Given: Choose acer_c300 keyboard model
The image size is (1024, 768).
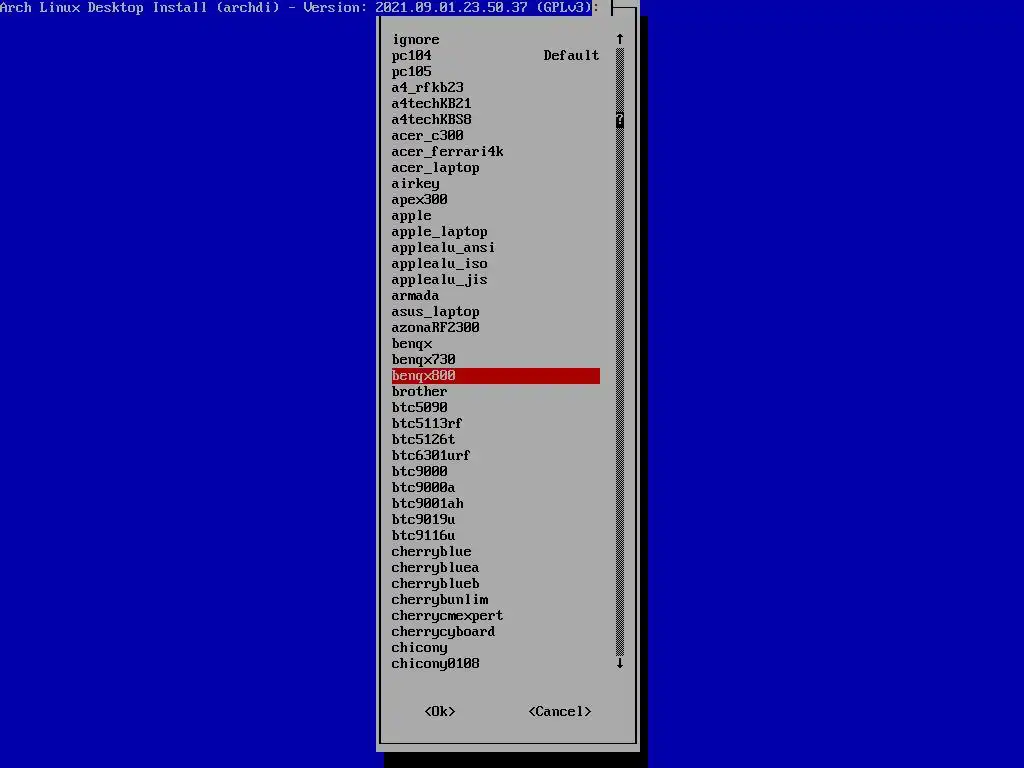Looking at the screenshot, I should [496, 136].
